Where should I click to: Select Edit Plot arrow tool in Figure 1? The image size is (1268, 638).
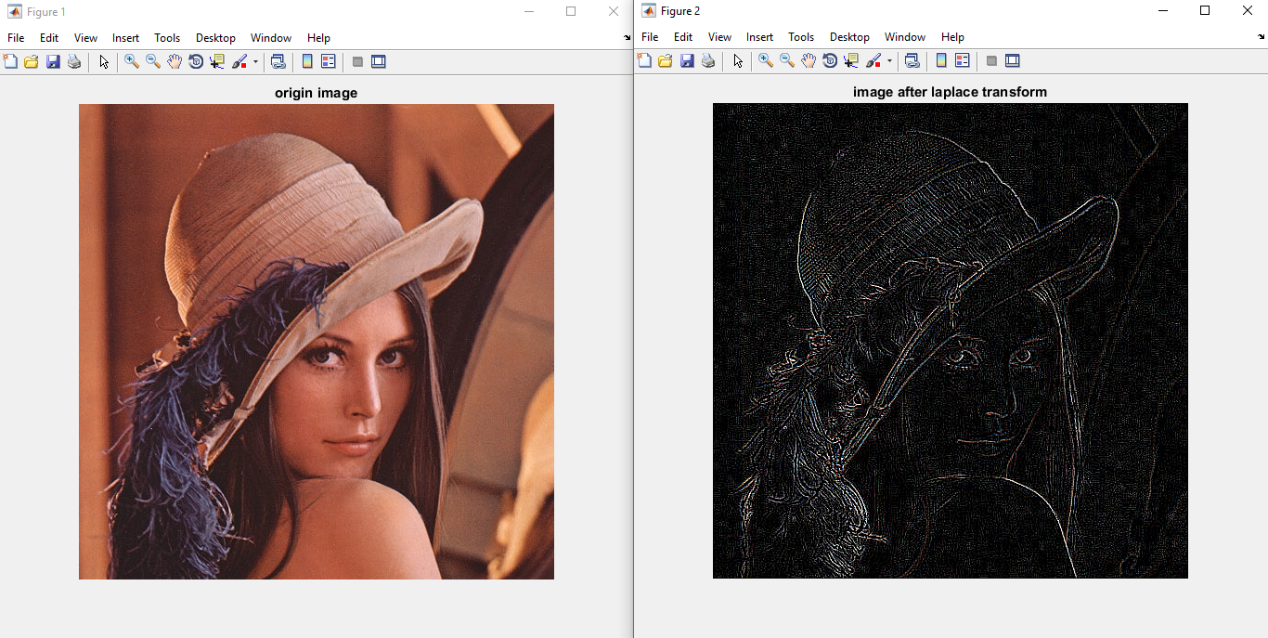tap(104, 62)
